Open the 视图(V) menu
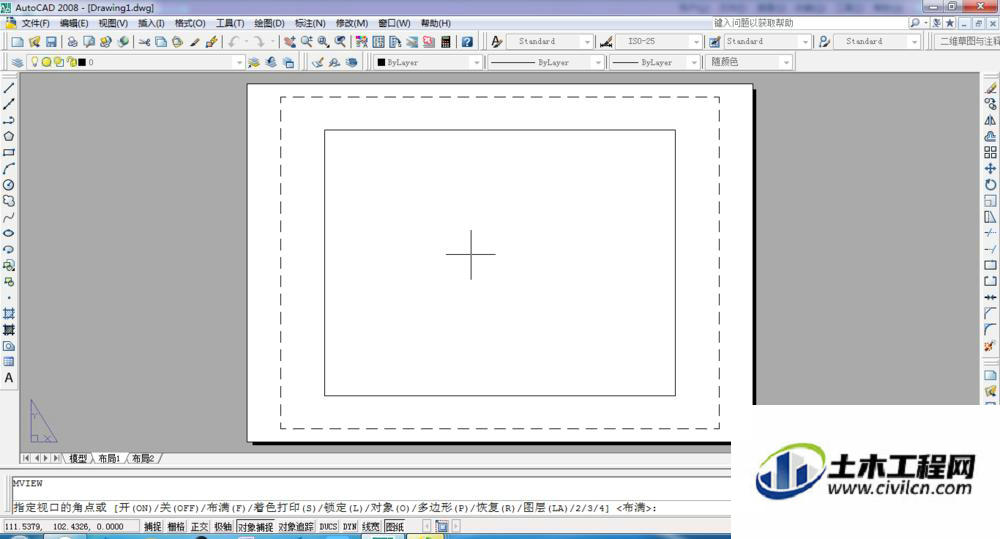This screenshot has width=1000, height=539. tap(113, 23)
